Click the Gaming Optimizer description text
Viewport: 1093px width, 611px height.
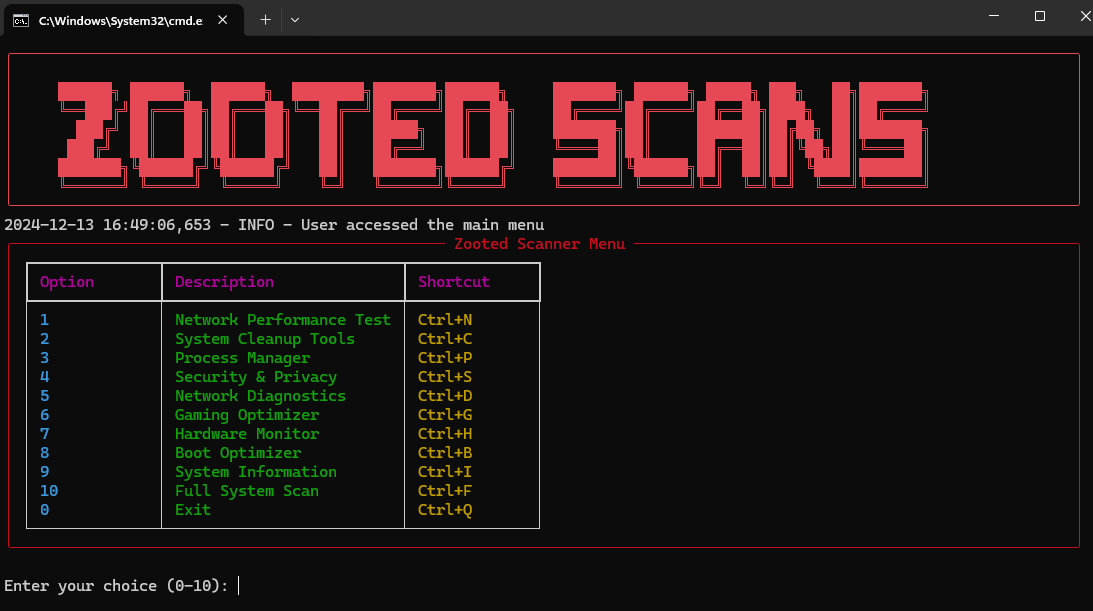click(x=246, y=415)
